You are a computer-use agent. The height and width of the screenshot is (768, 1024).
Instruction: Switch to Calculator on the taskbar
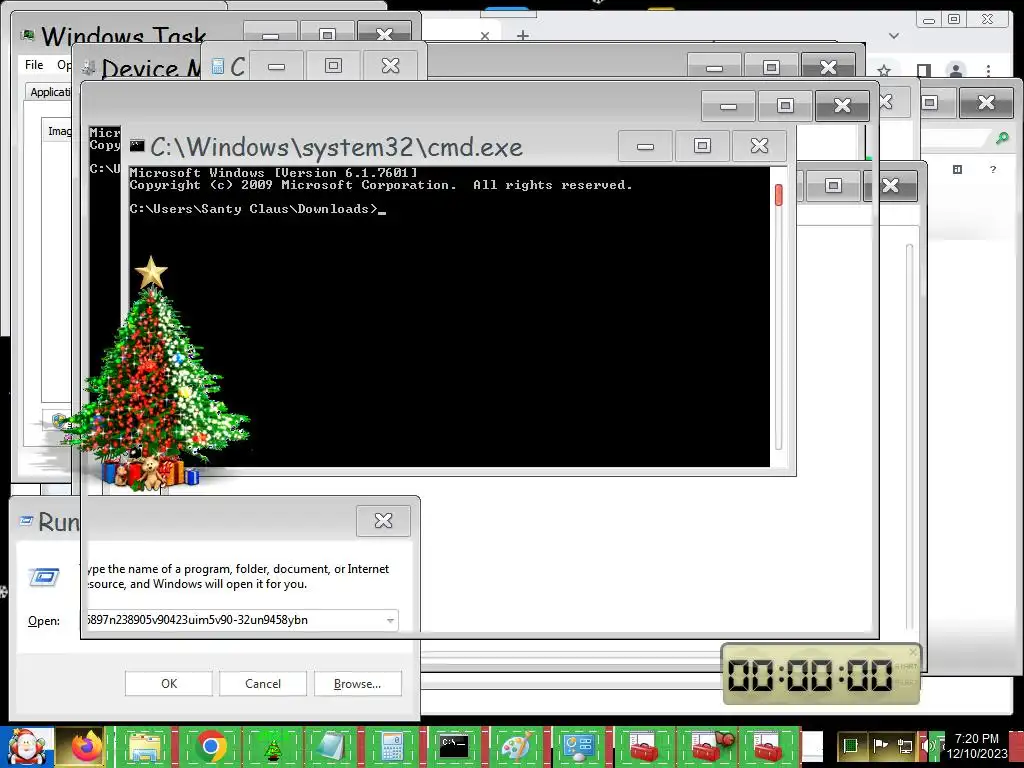pyautogui.click(x=392, y=747)
